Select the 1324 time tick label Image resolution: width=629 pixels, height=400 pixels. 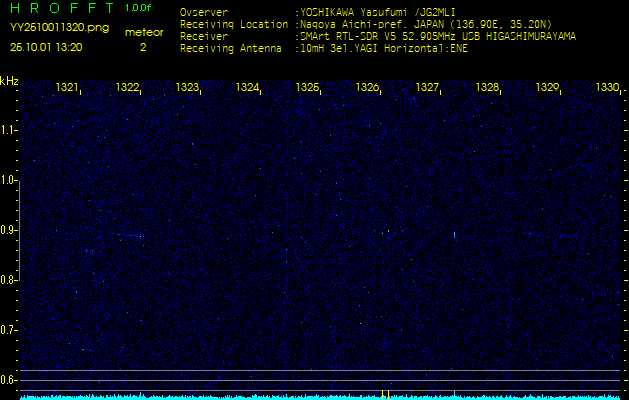(248, 88)
